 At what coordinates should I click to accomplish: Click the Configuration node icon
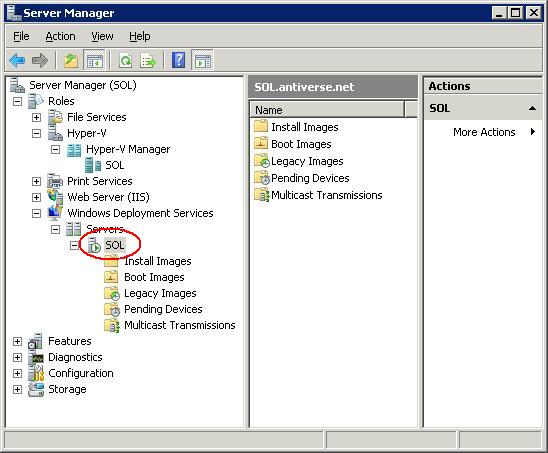36,373
